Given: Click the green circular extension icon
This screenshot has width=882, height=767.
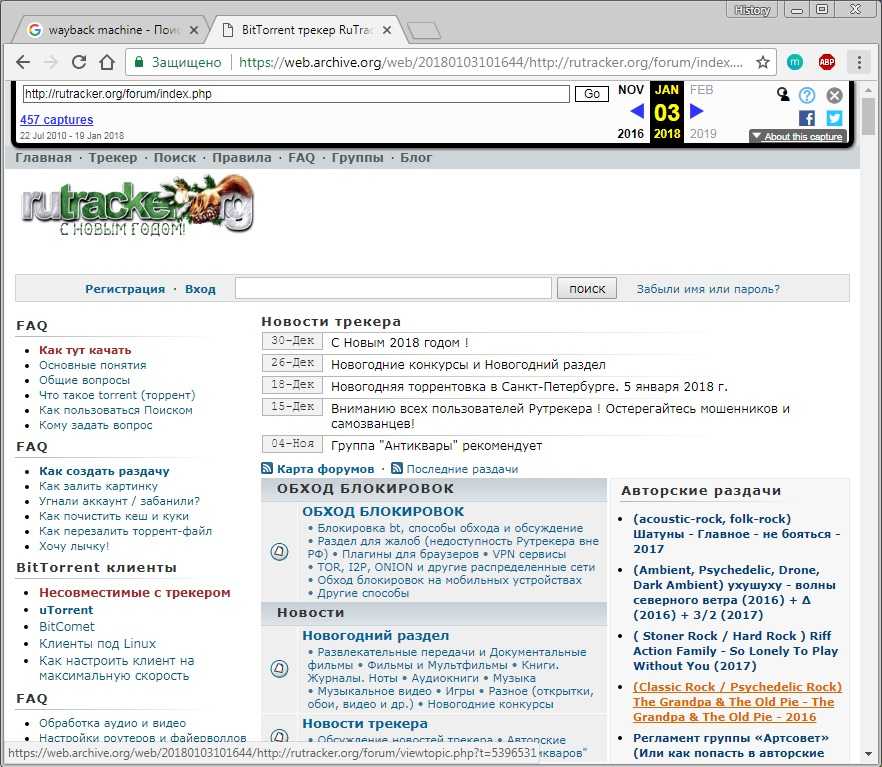Looking at the screenshot, I should (x=794, y=62).
